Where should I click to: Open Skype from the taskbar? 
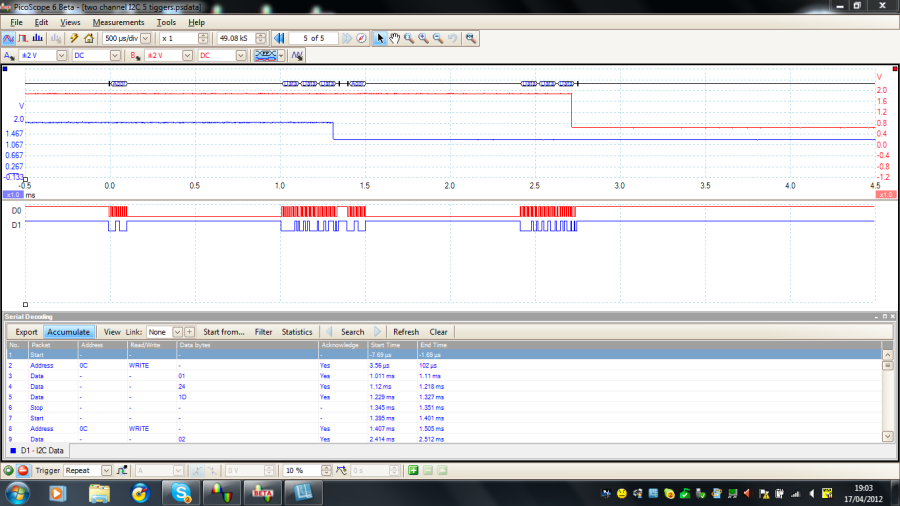tap(181, 493)
